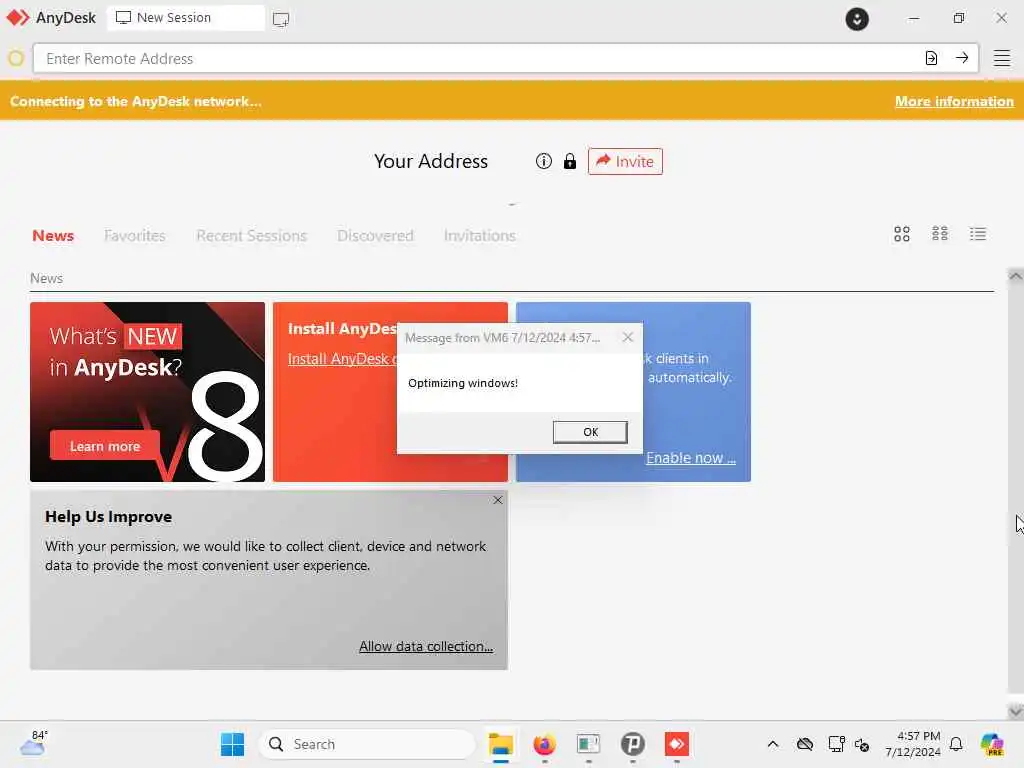Screen dimensions: 1024x768
Task: Open Firefox from taskbar
Action: tap(545, 744)
